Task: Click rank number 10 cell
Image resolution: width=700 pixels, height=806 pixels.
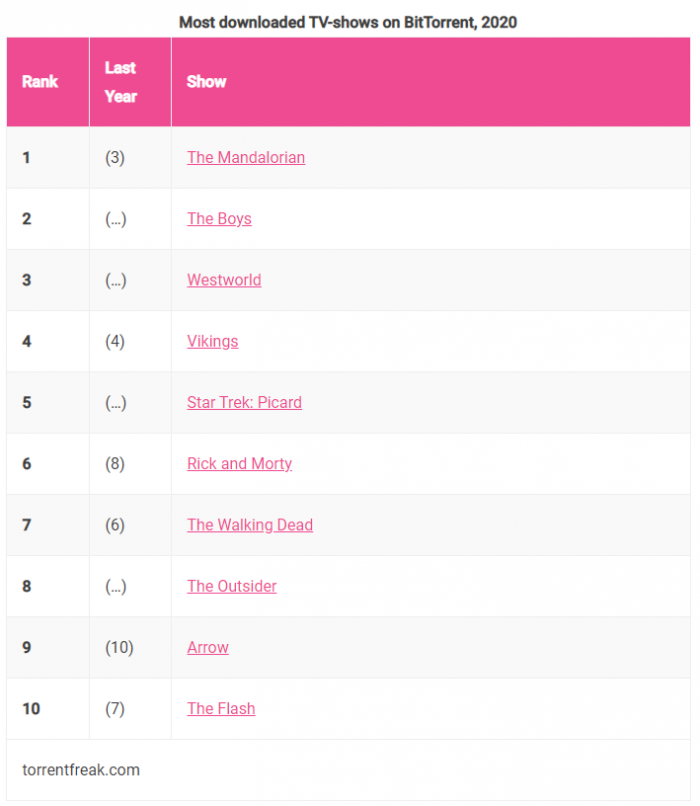Action: point(31,708)
